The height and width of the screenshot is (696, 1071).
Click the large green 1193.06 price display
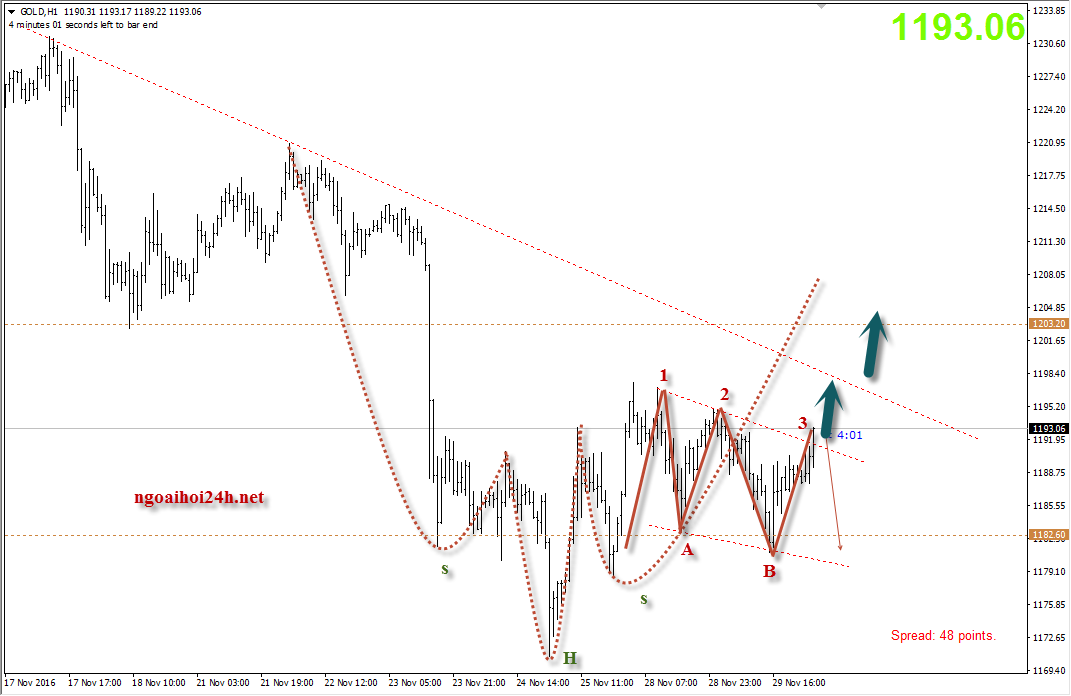pyautogui.click(x=958, y=28)
